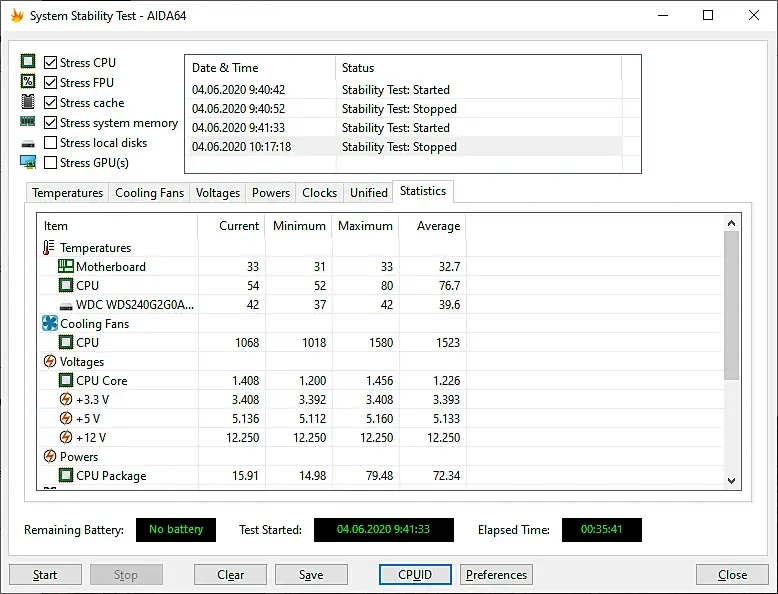Click the Stress local disks drive icon
778x594 pixels.
tap(28, 144)
